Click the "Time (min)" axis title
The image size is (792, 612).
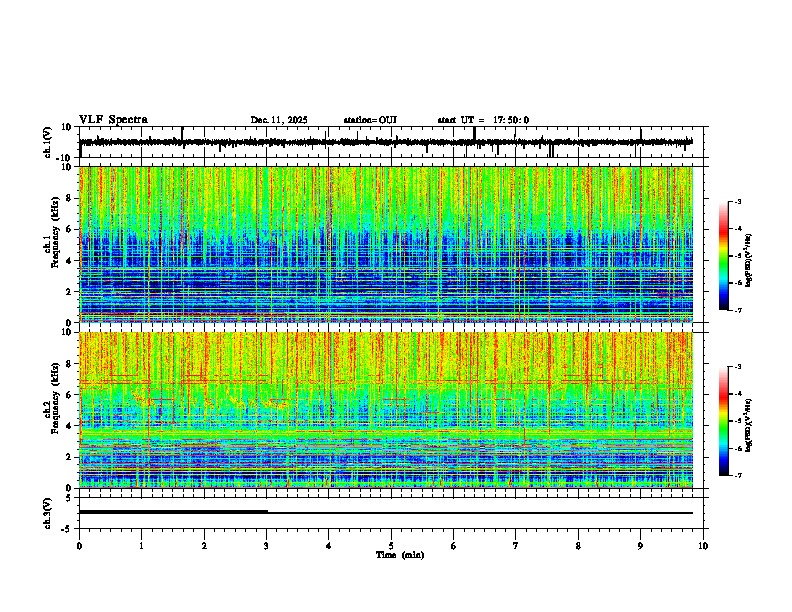400,555
